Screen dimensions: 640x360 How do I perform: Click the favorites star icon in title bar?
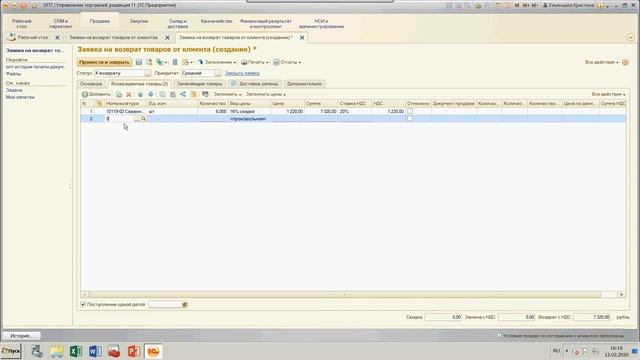pyautogui.click(x=478, y=5)
